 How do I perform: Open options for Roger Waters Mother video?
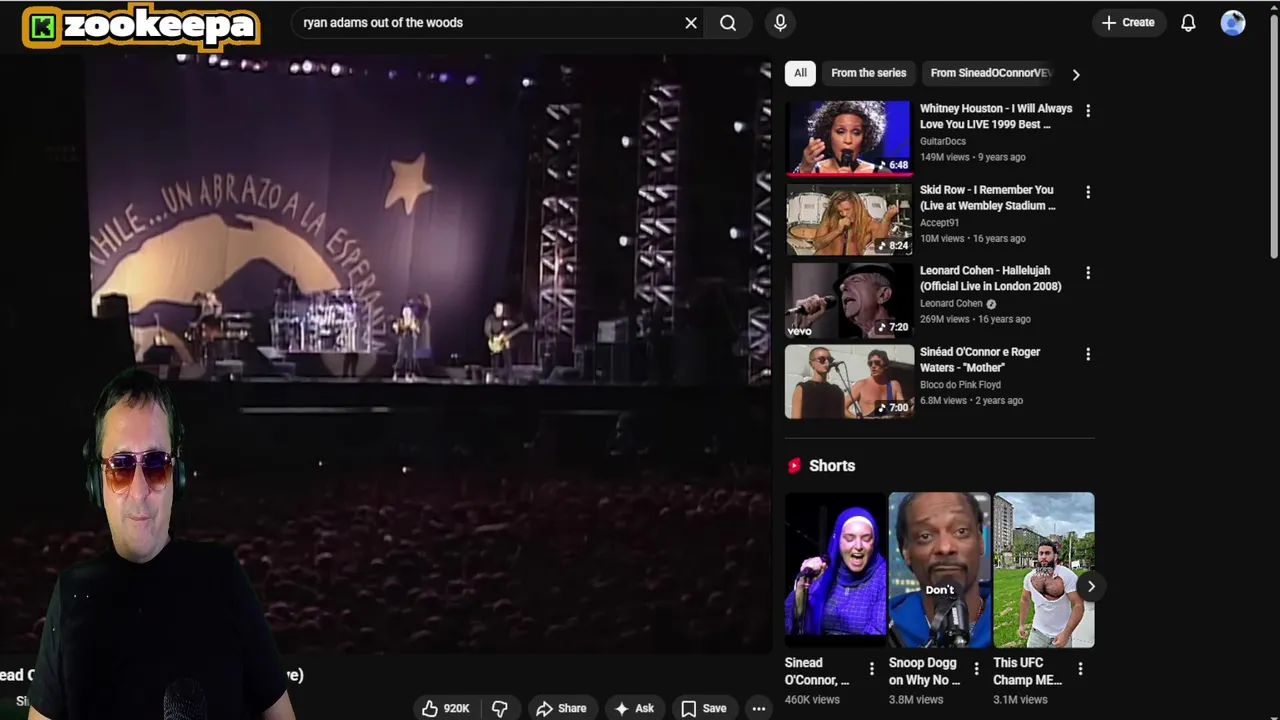tap(1088, 354)
